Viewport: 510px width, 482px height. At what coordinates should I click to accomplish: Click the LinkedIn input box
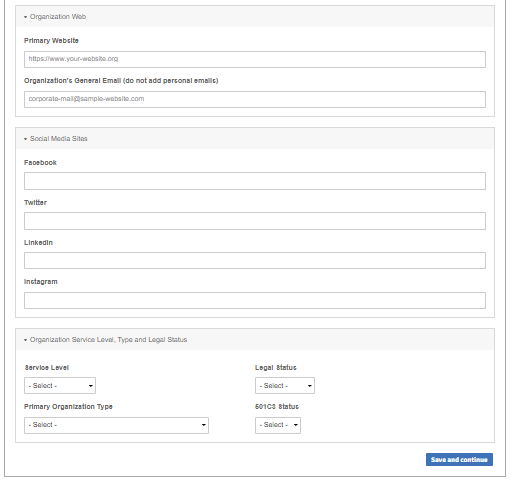(x=255, y=260)
